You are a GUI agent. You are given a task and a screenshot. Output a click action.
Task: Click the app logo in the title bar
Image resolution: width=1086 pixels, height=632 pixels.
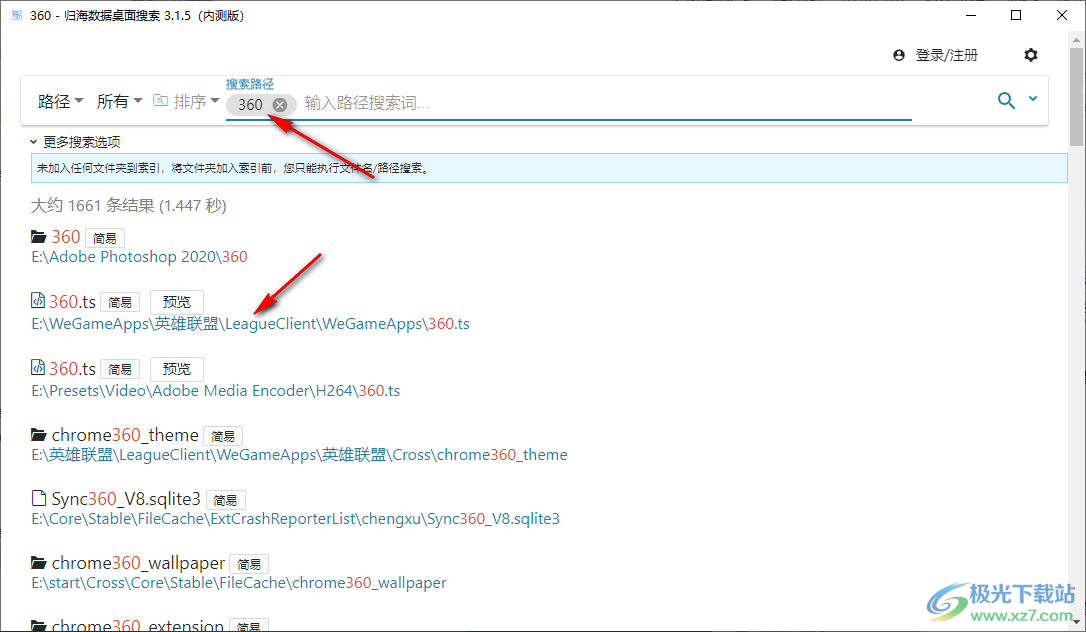click(17, 15)
